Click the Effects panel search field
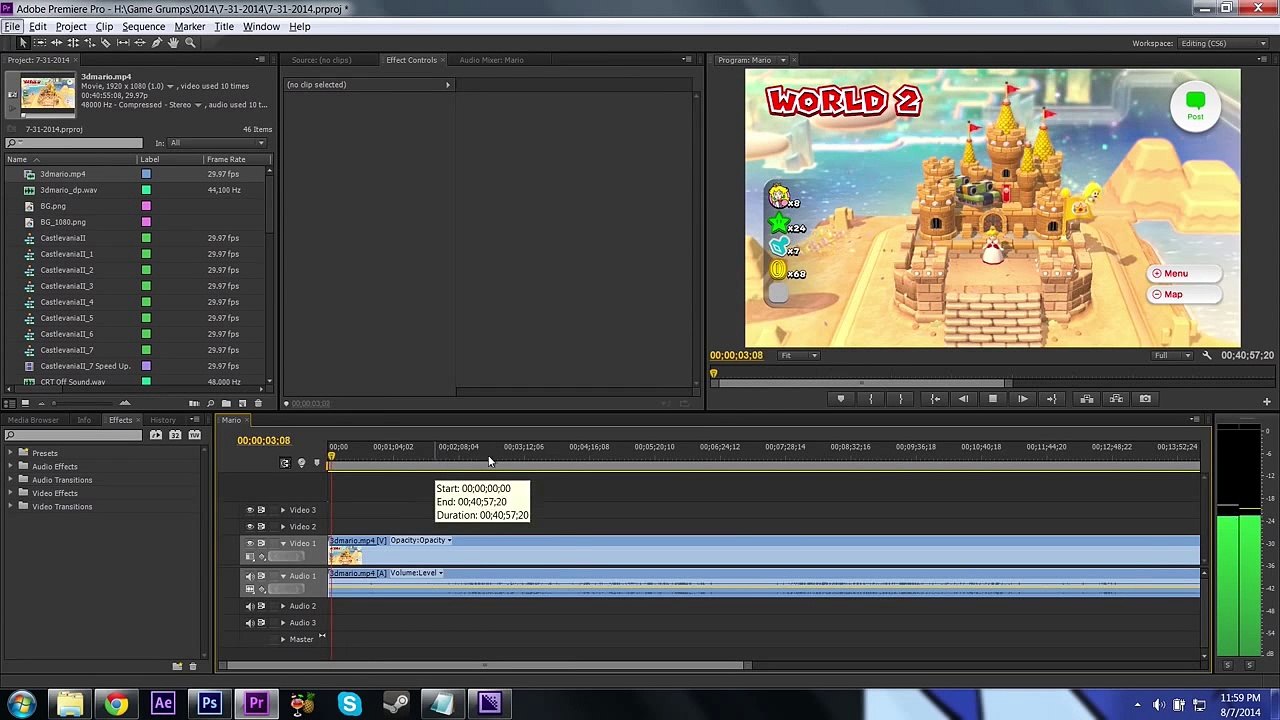1280x720 pixels. [x=75, y=435]
